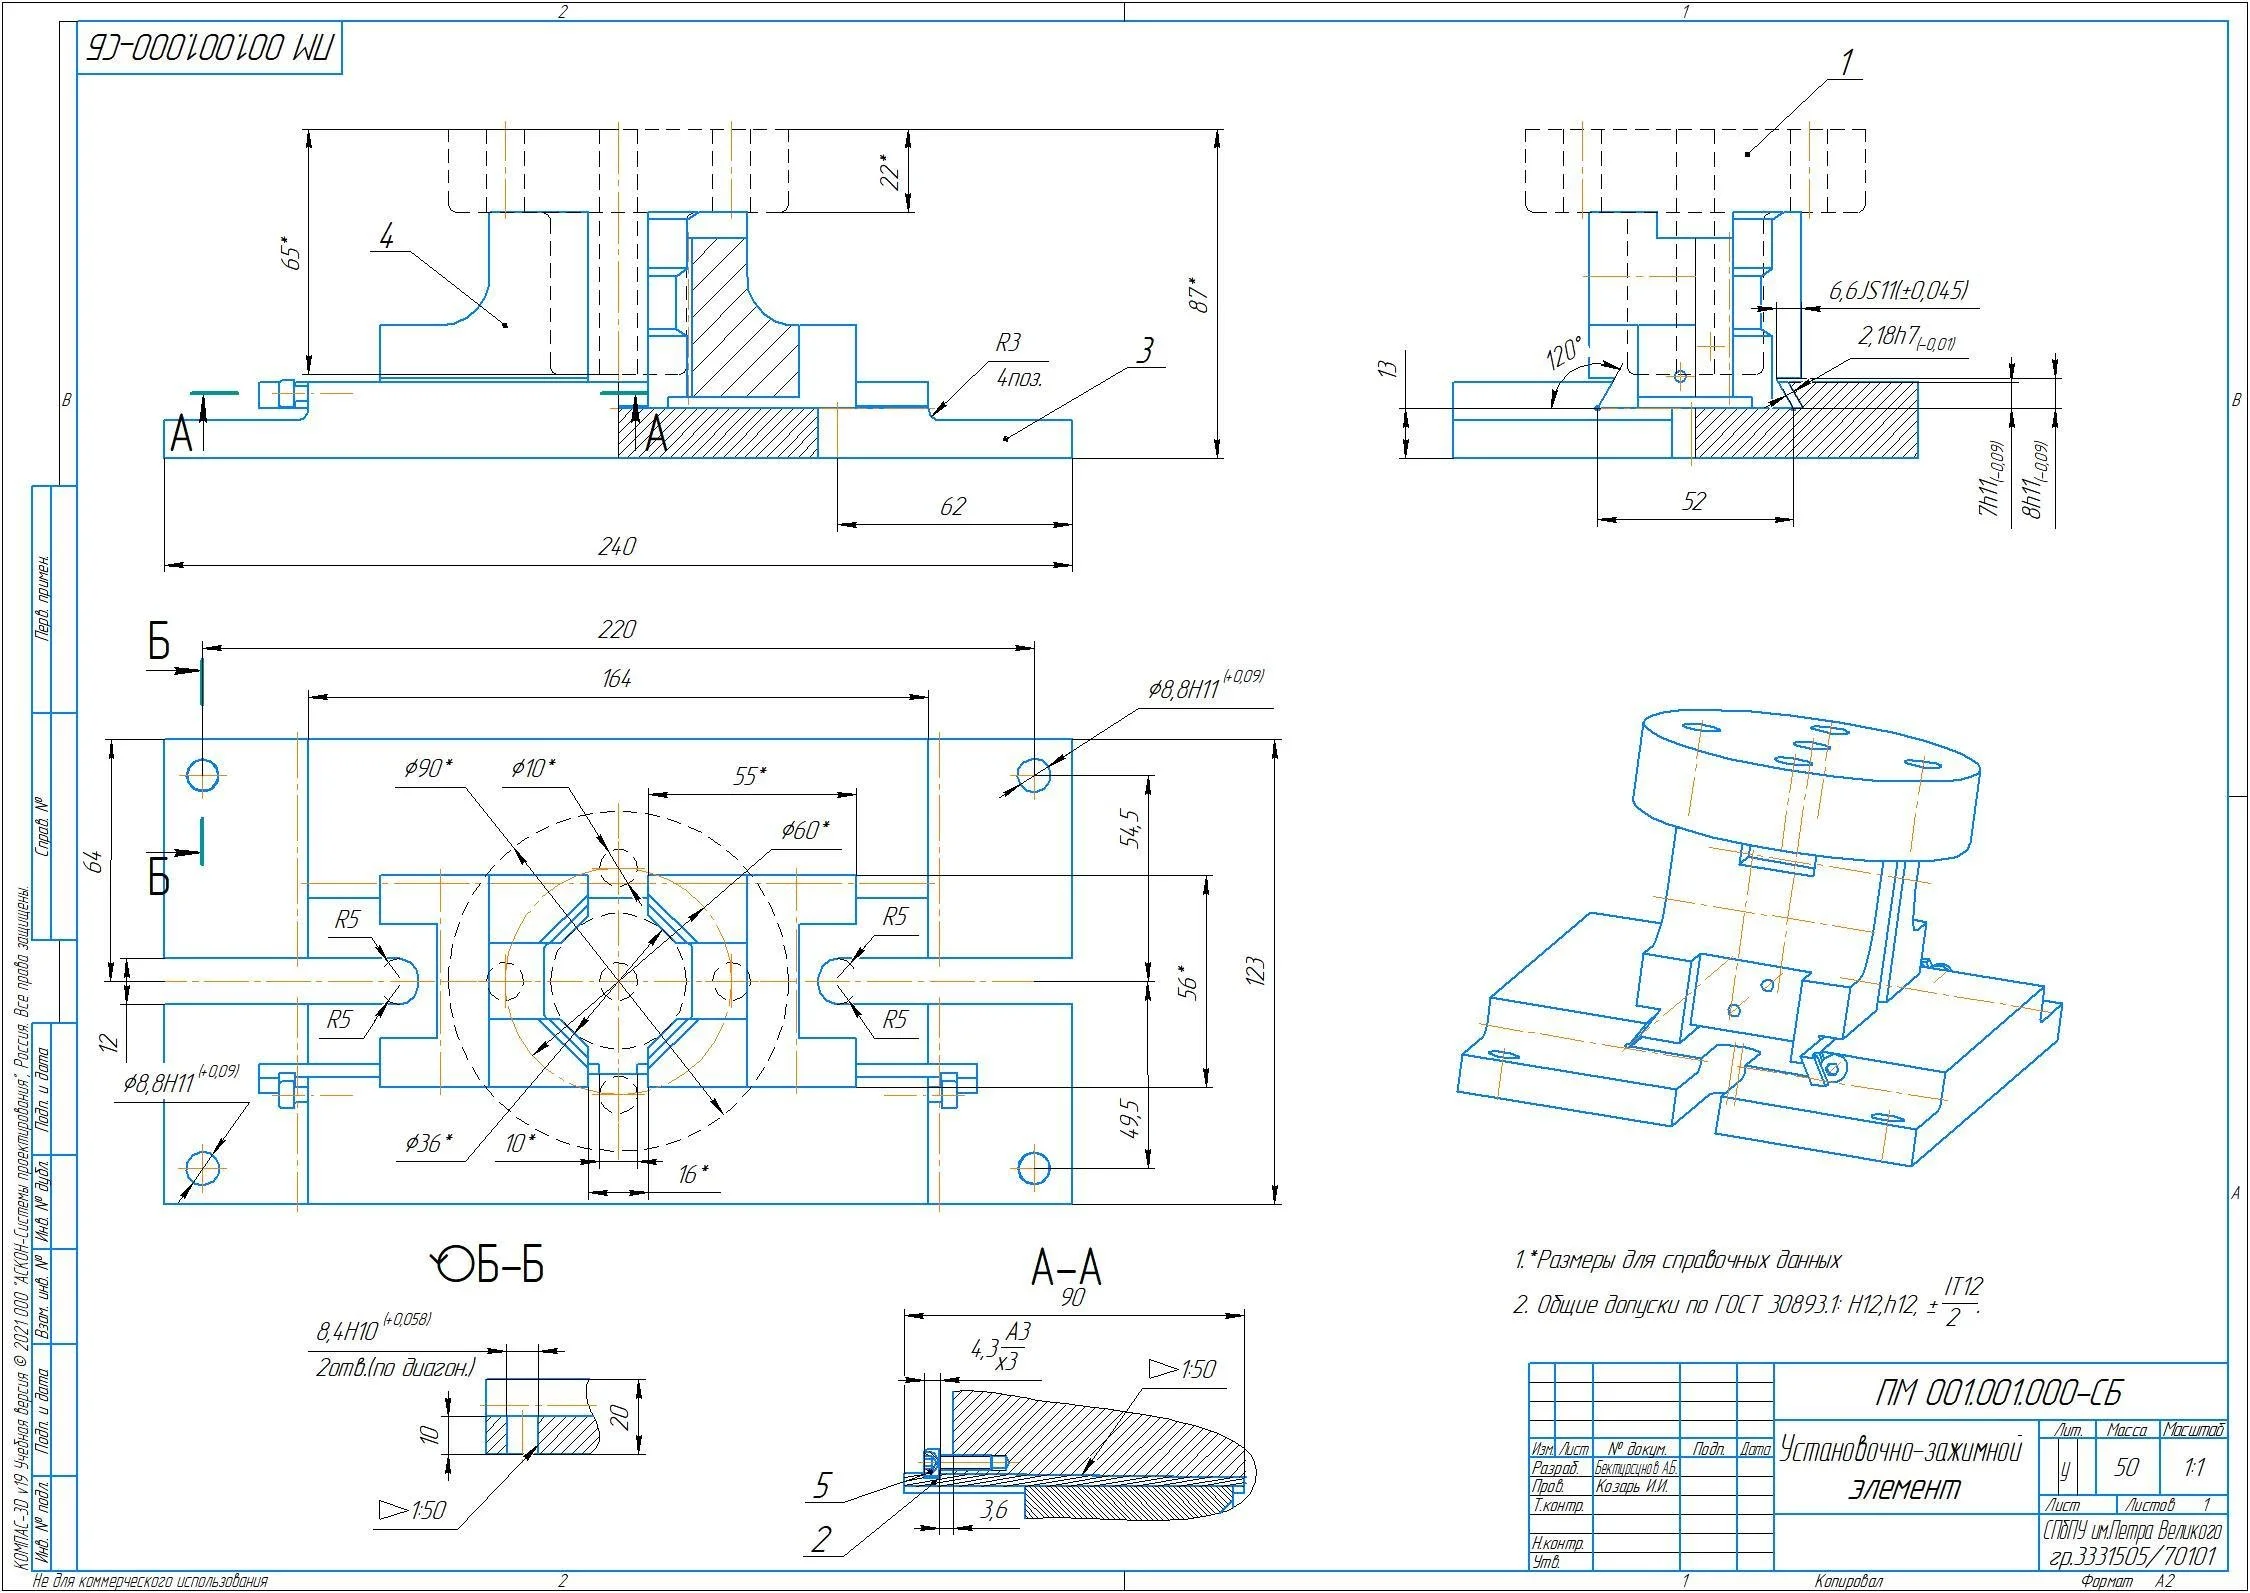Click the "3,6" dimension in section А-А
Viewport: 2250px width, 1593px height.
click(993, 1510)
